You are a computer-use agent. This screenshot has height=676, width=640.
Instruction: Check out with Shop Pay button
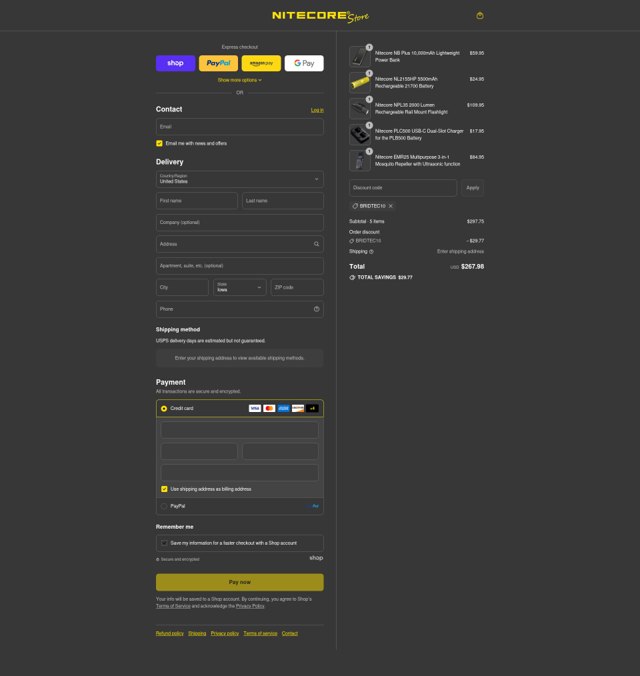click(x=176, y=63)
